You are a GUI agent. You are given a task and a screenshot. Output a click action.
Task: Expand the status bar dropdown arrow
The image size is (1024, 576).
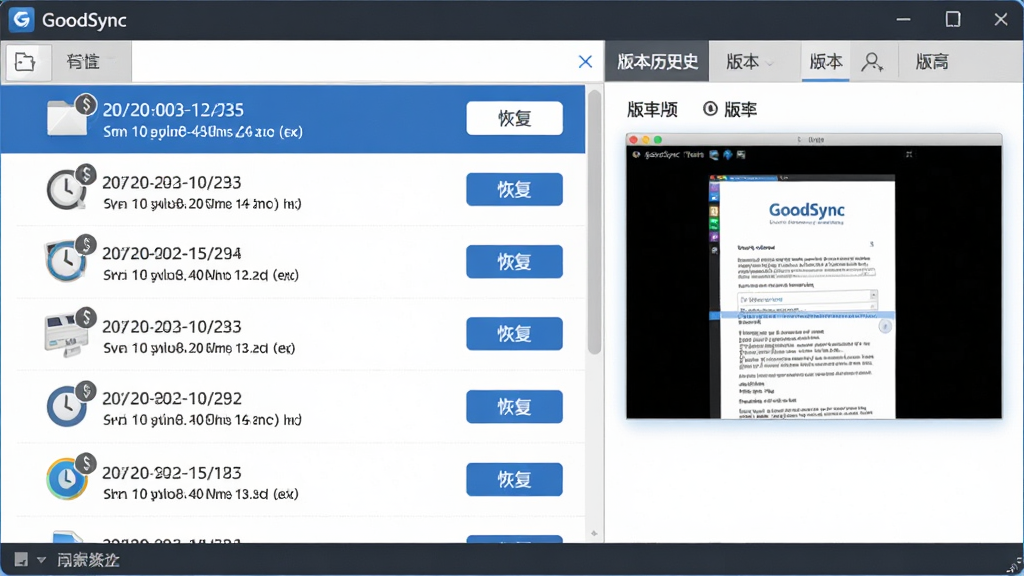click(x=41, y=560)
